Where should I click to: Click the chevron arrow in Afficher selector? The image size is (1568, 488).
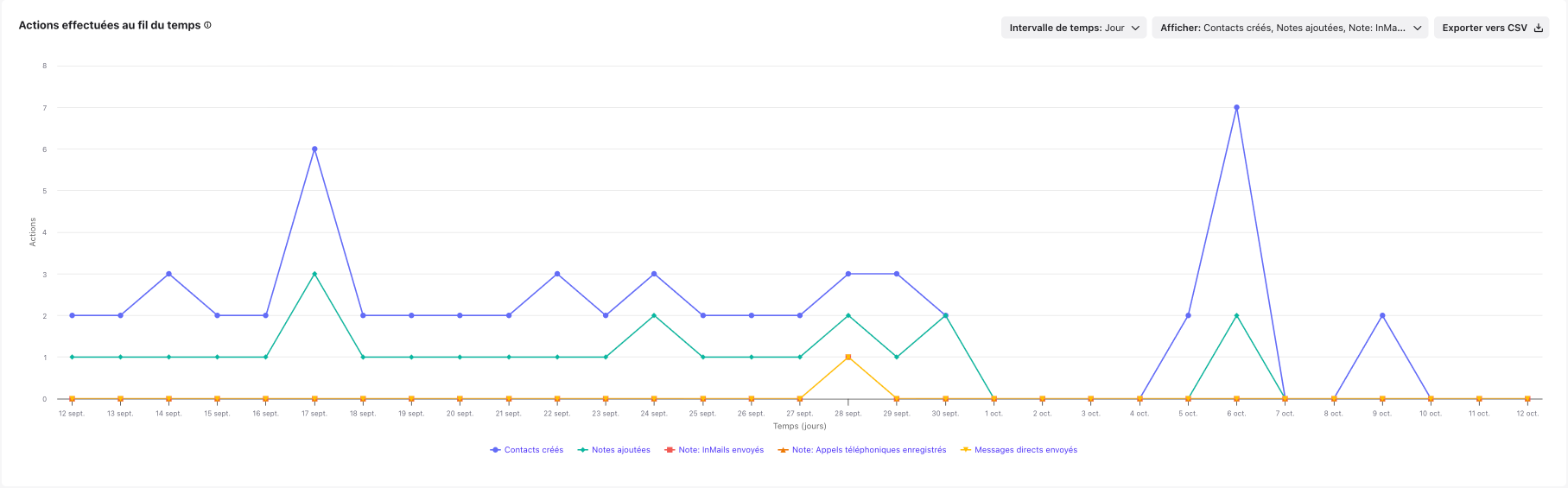tap(1417, 28)
